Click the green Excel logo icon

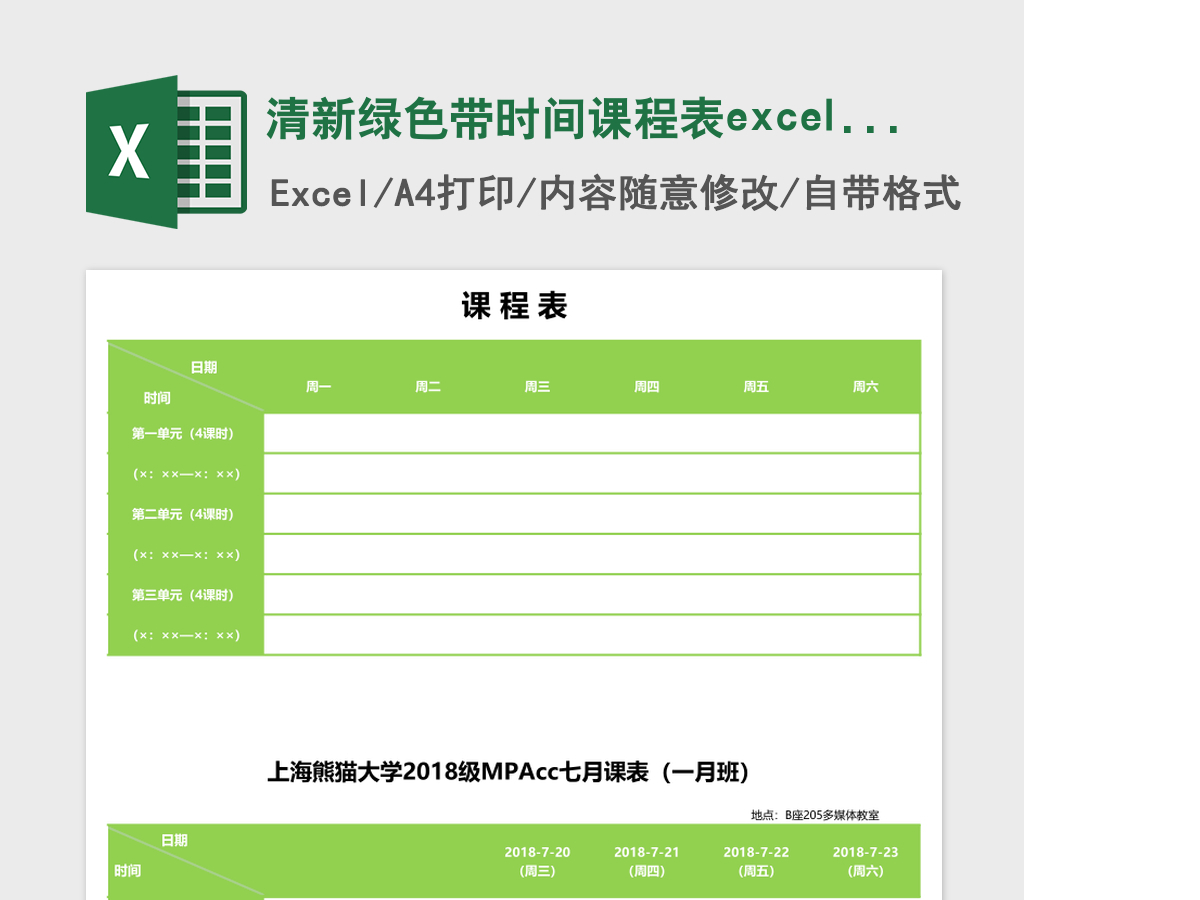click(x=166, y=152)
